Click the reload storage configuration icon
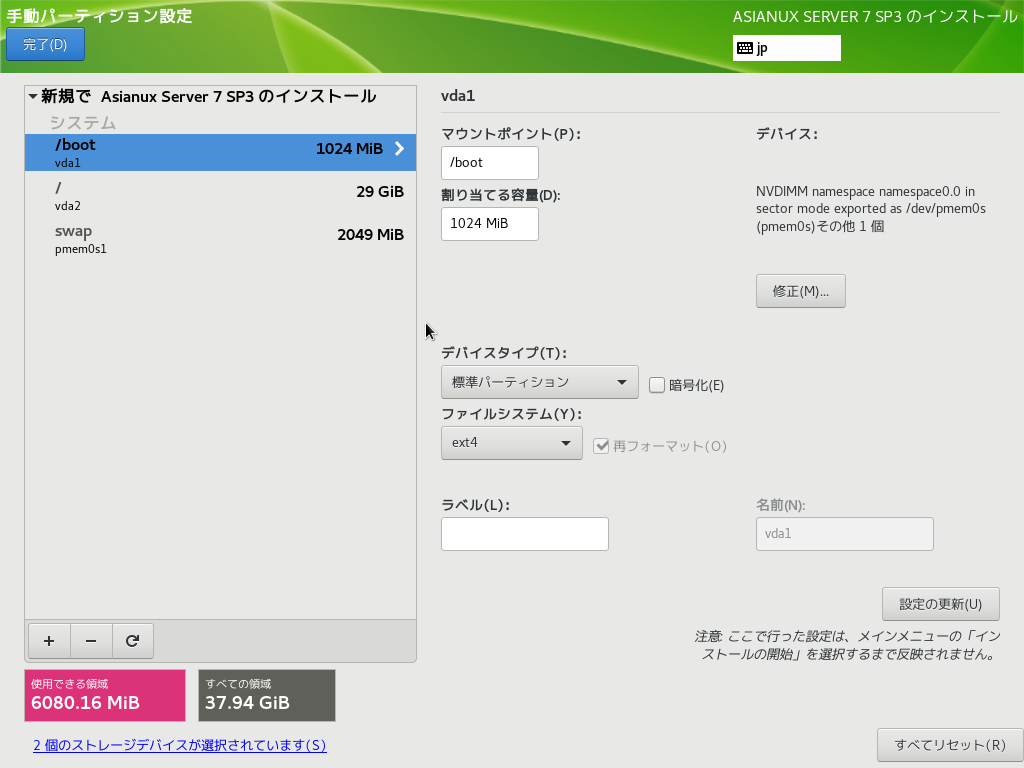 133,641
